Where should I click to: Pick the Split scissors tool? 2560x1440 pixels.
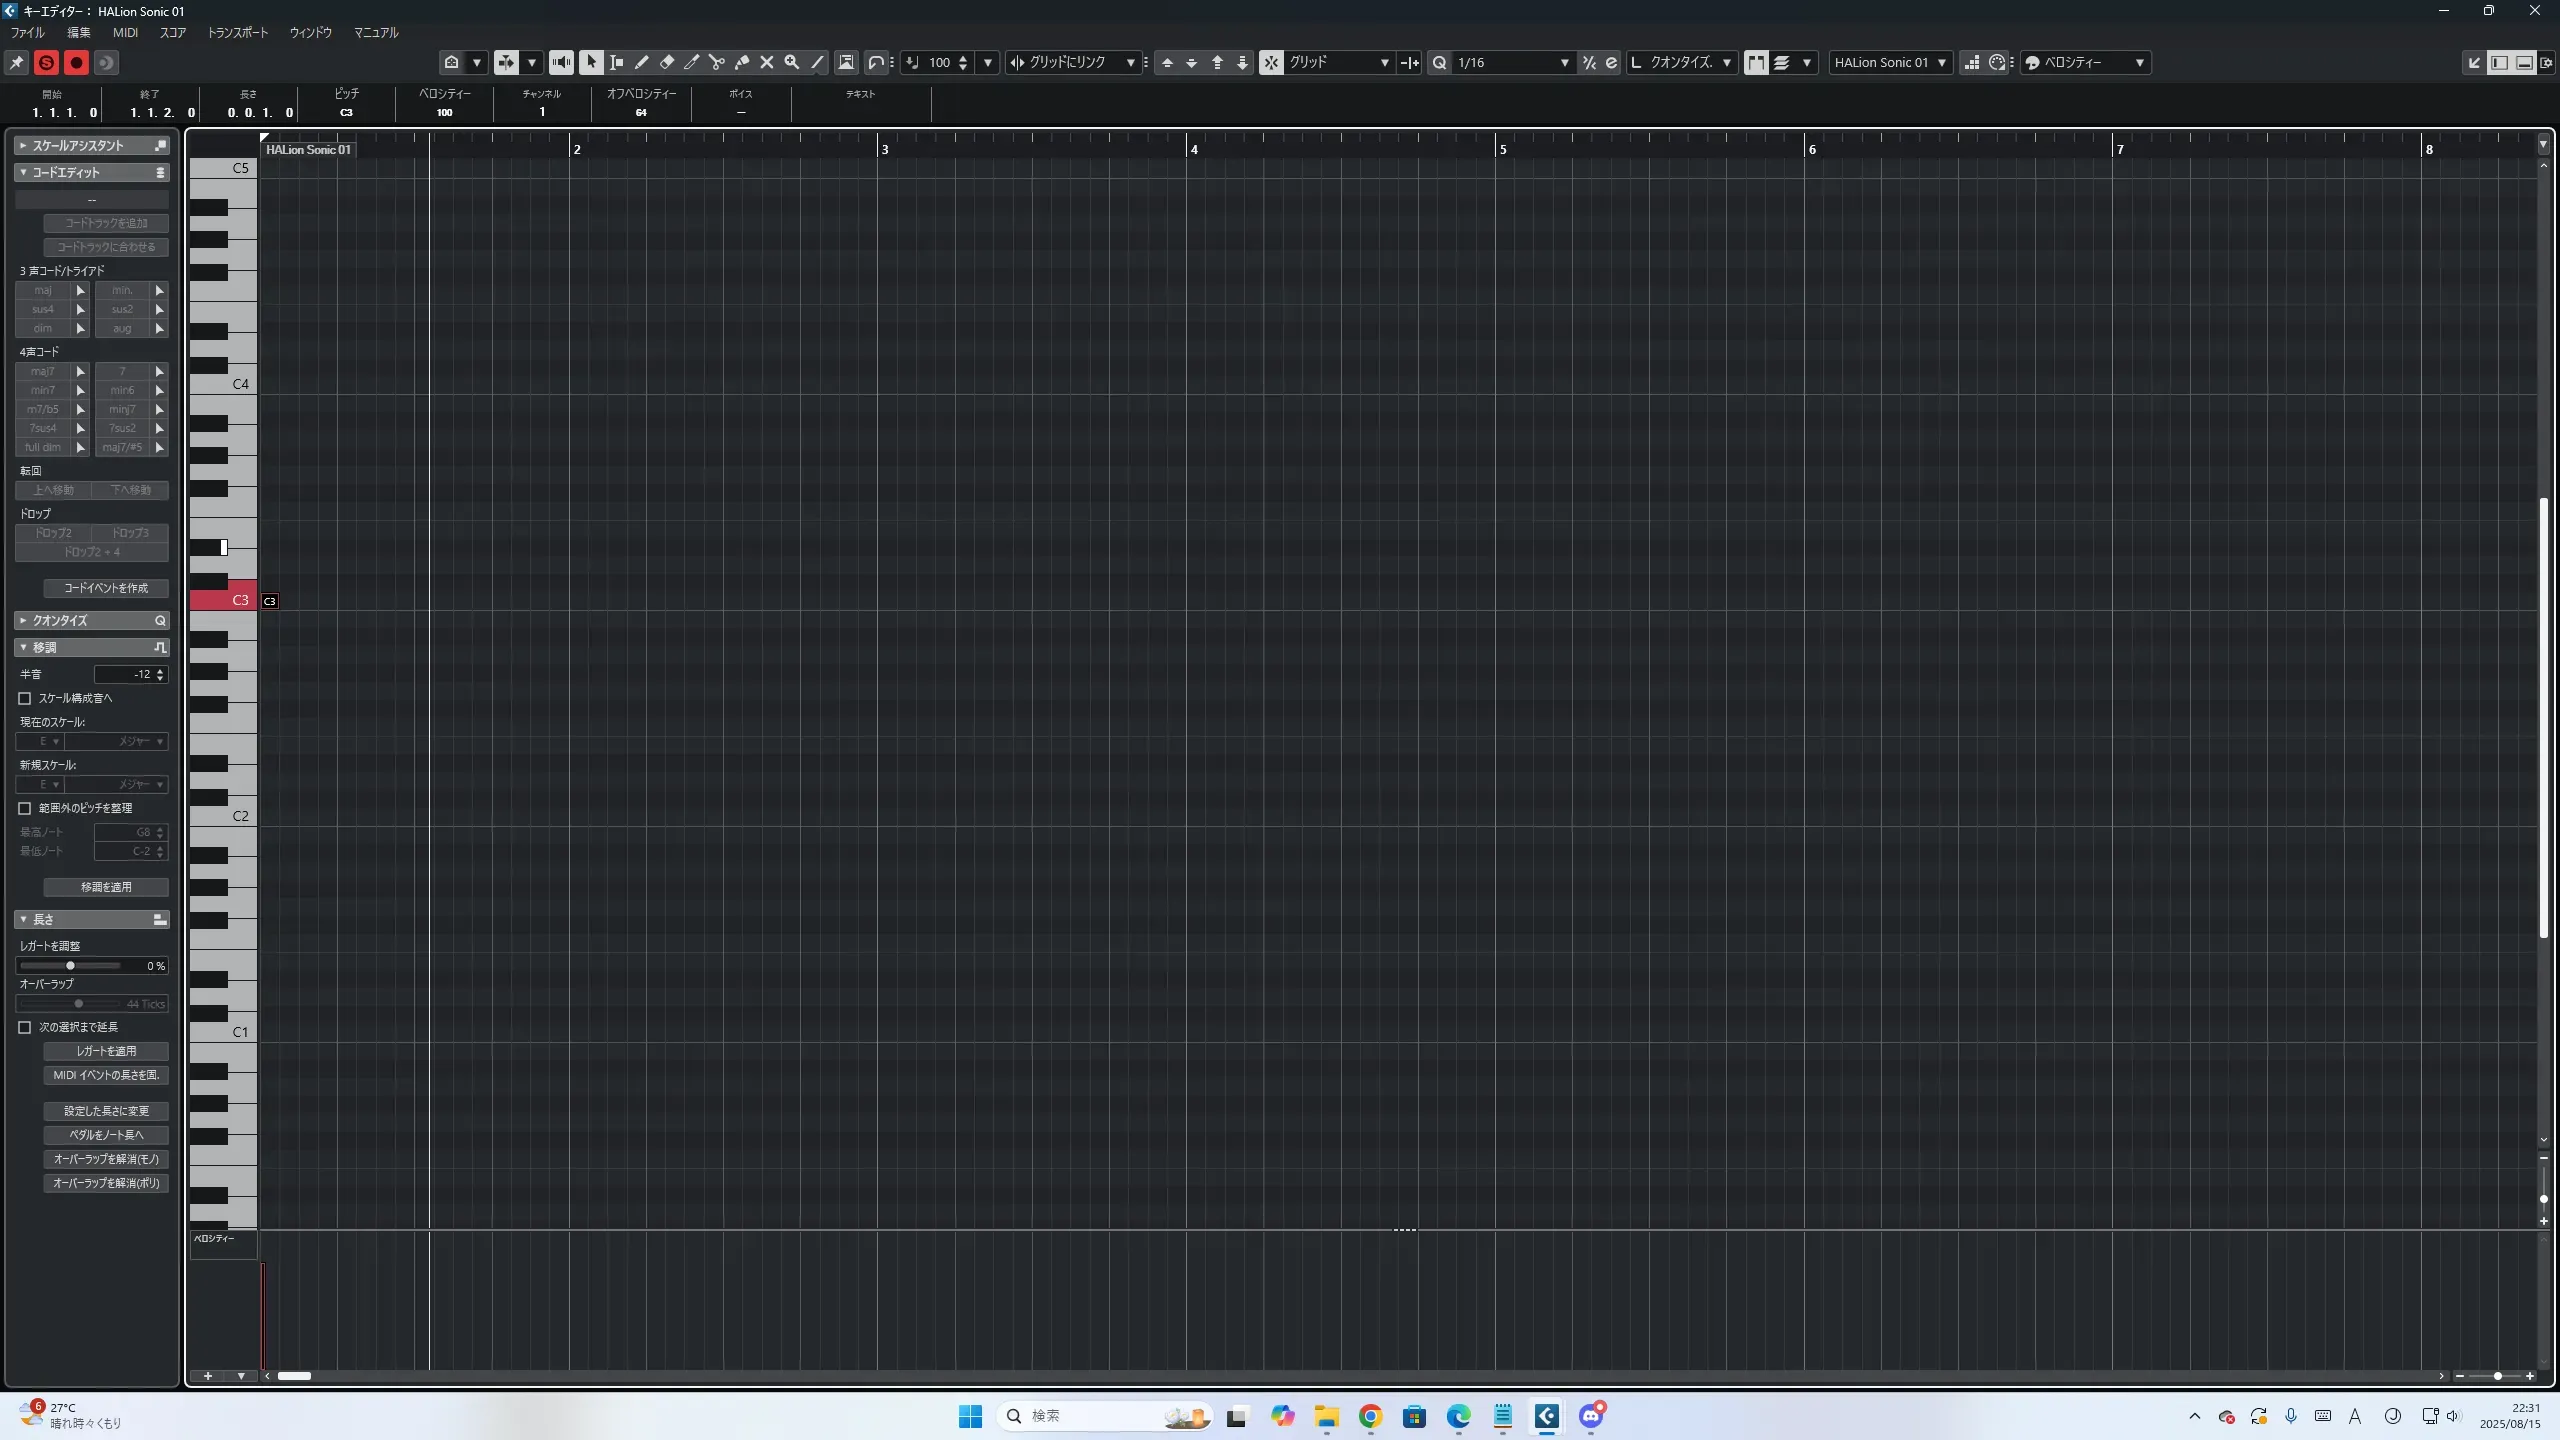point(717,62)
